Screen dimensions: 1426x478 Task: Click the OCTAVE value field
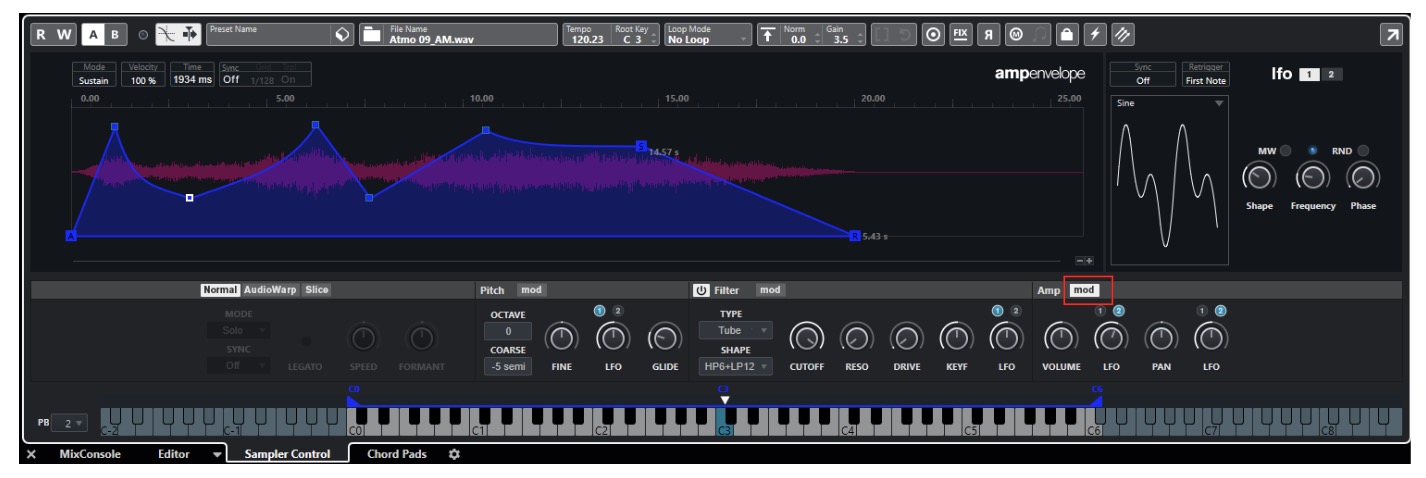point(508,330)
